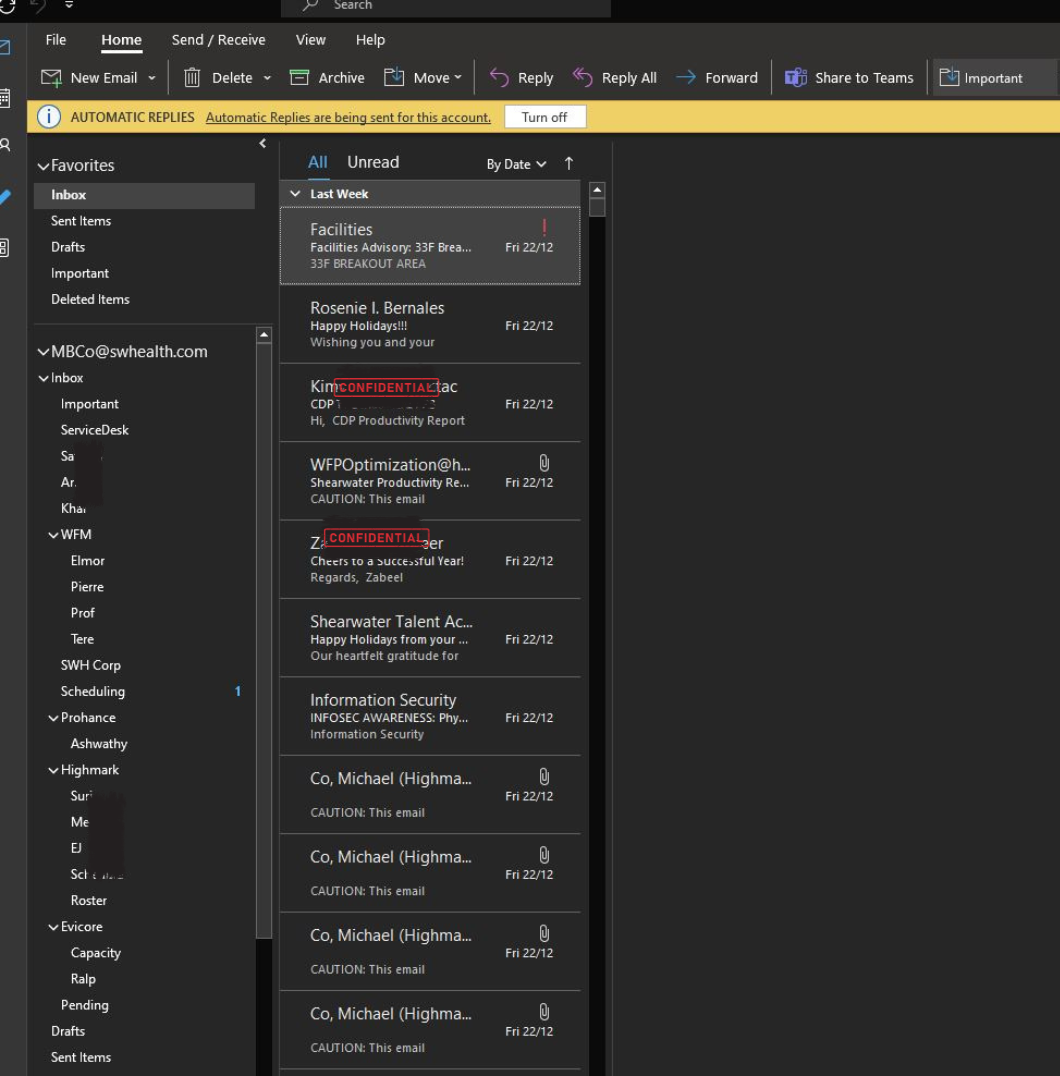Open the By Date sort dropdown

[x=516, y=164]
